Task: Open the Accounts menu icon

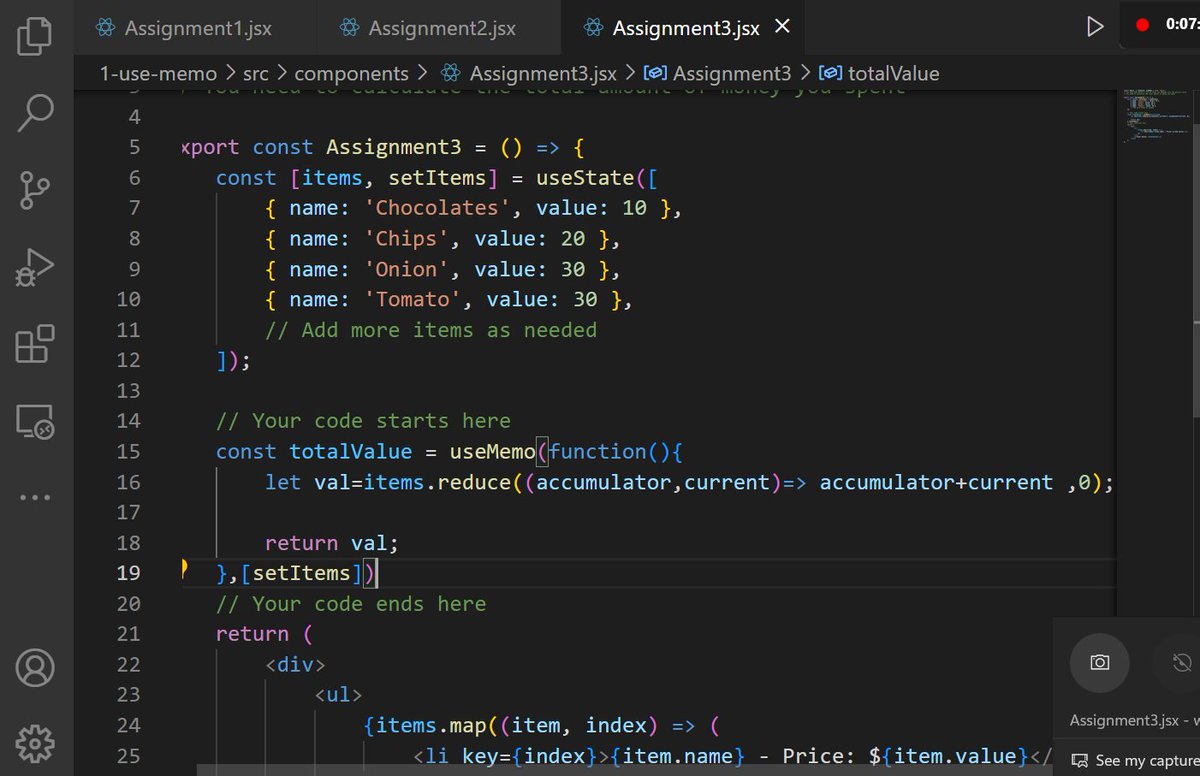Action: [x=35, y=667]
